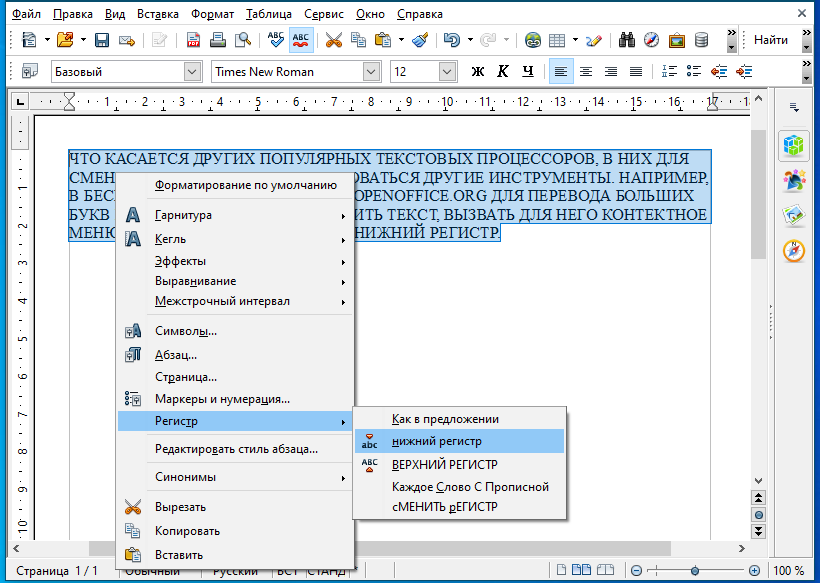Click the scissors Cut icon in toolbar

point(333,41)
